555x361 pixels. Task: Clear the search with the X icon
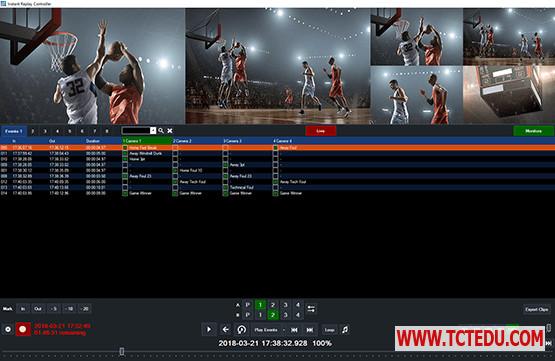coord(170,131)
